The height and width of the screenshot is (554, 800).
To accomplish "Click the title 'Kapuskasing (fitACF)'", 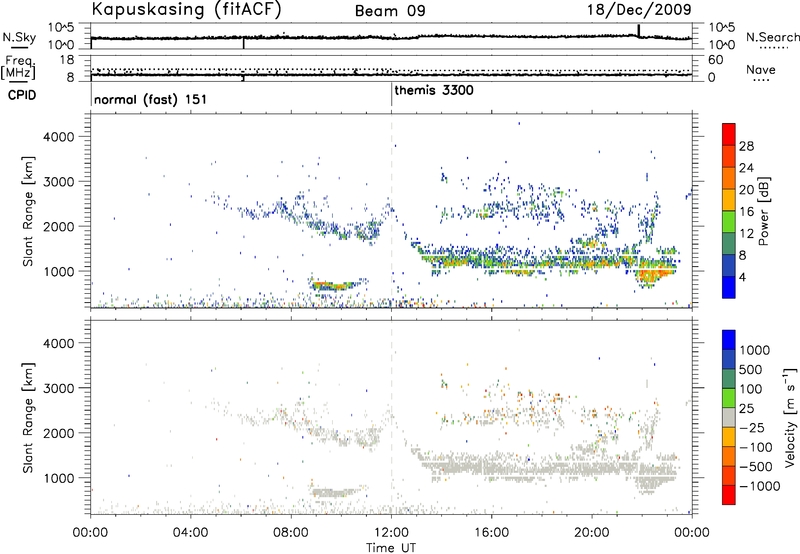I will (186, 9).
